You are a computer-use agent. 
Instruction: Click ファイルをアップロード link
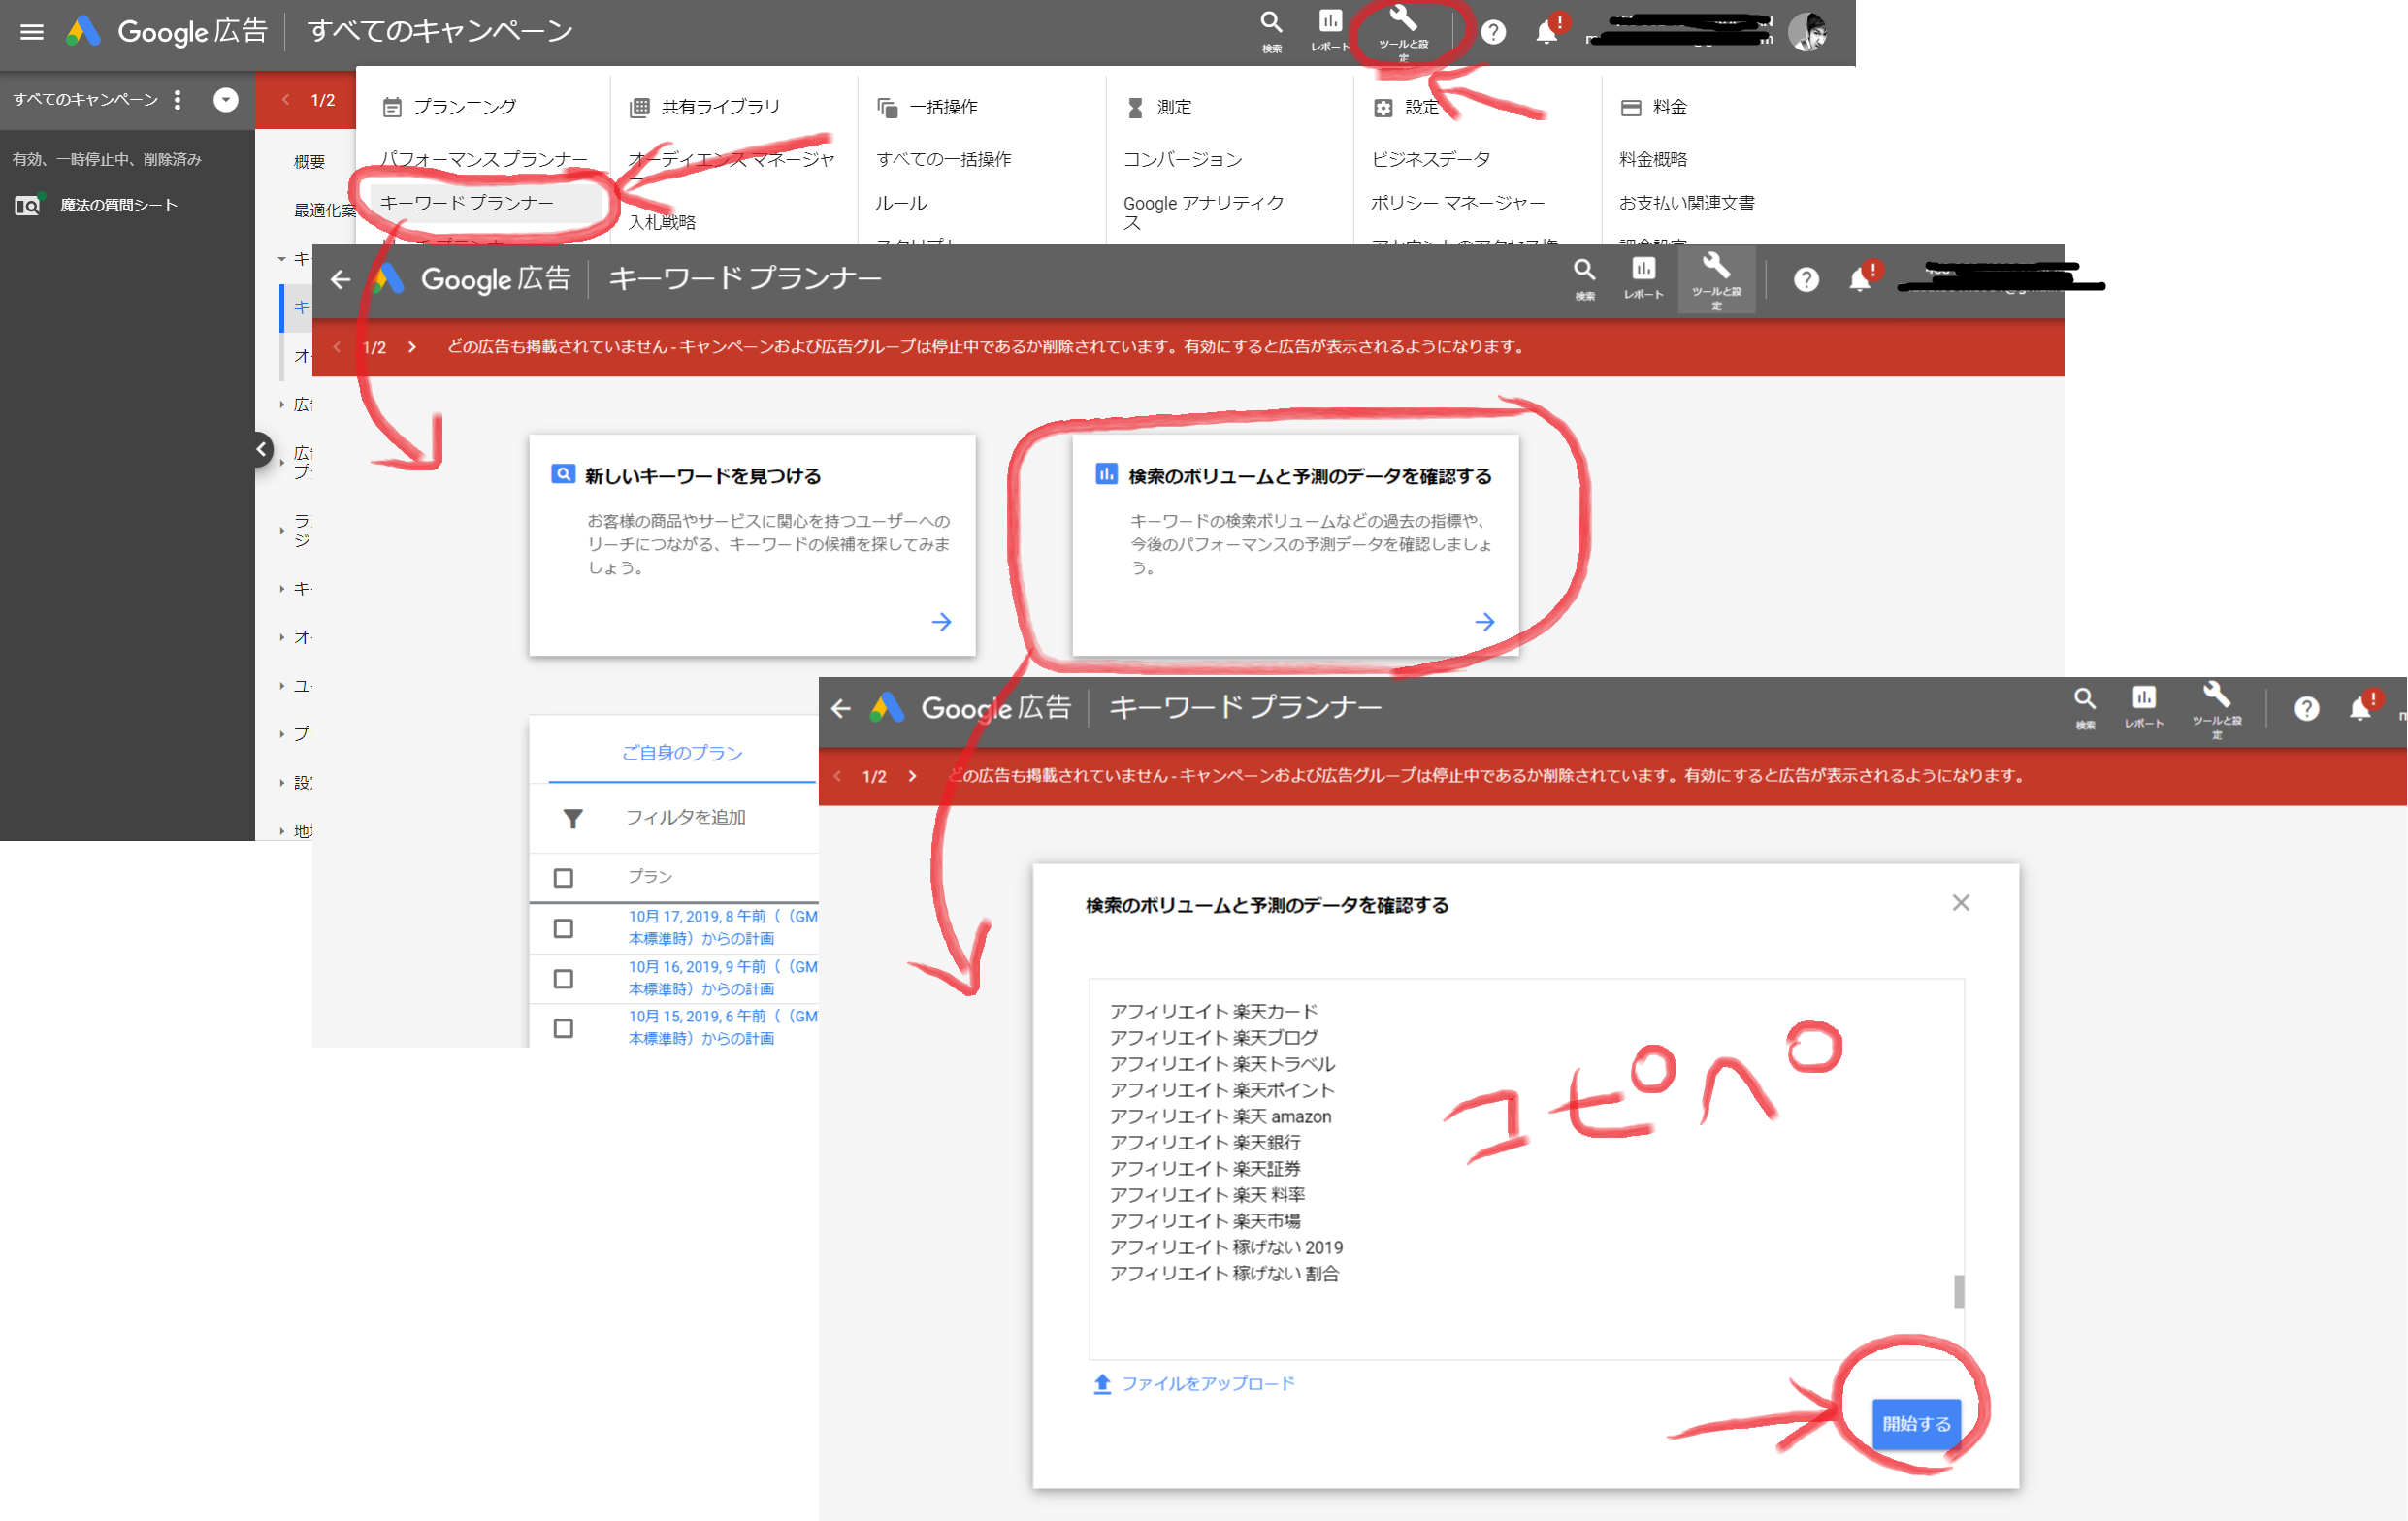(x=1208, y=1383)
